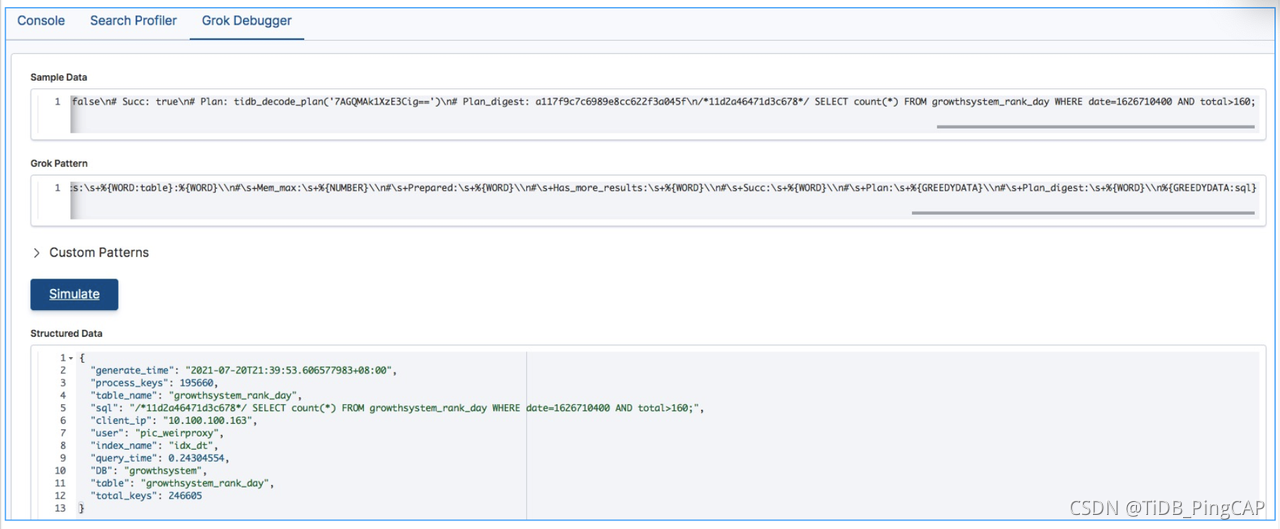Click inside the Sample Data editor line
Image resolution: width=1280 pixels, height=529 pixels.
point(662,102)
